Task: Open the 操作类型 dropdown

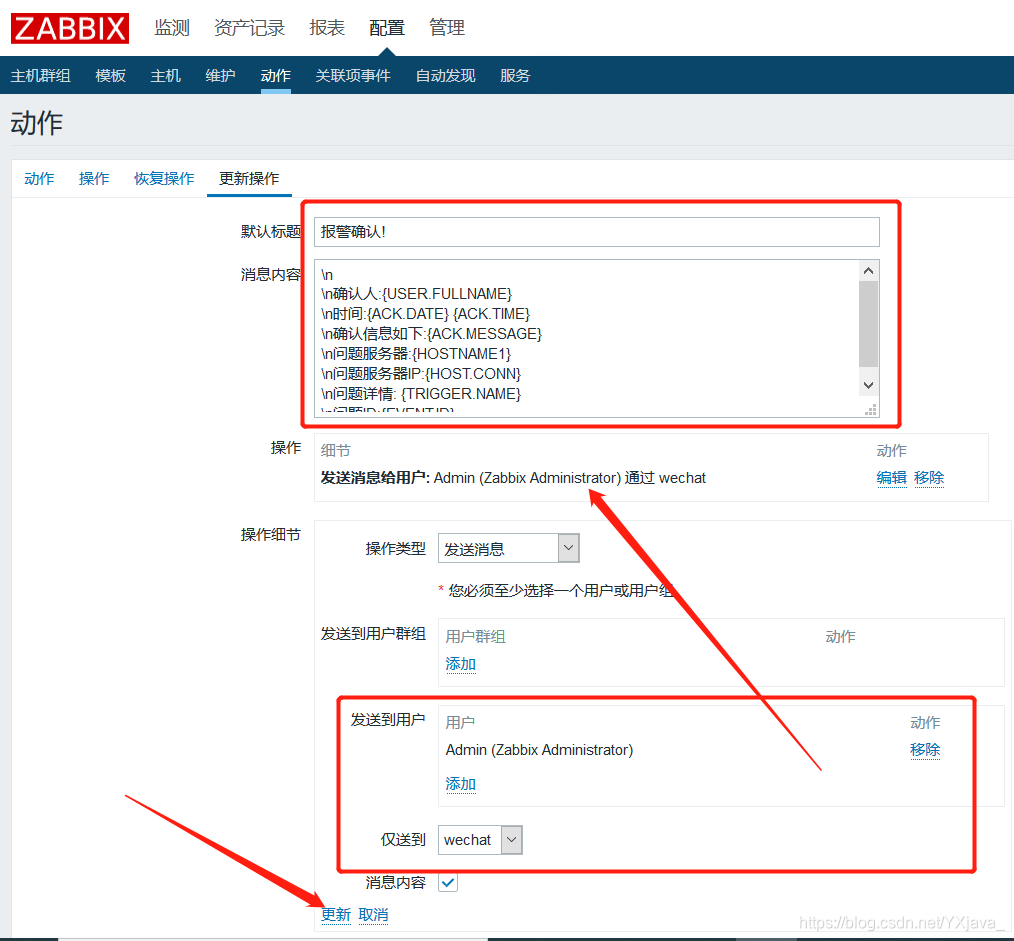Action: (508, 548)
